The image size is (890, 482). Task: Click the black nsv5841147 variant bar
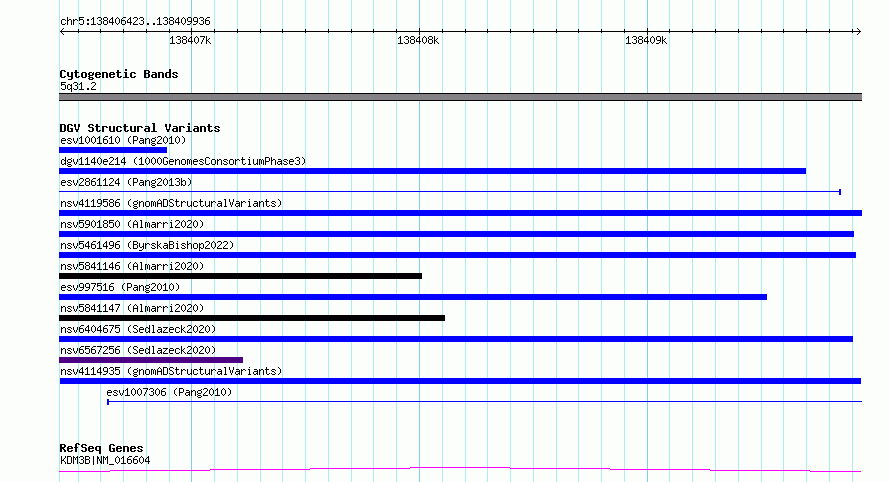[x=252, y=318]
